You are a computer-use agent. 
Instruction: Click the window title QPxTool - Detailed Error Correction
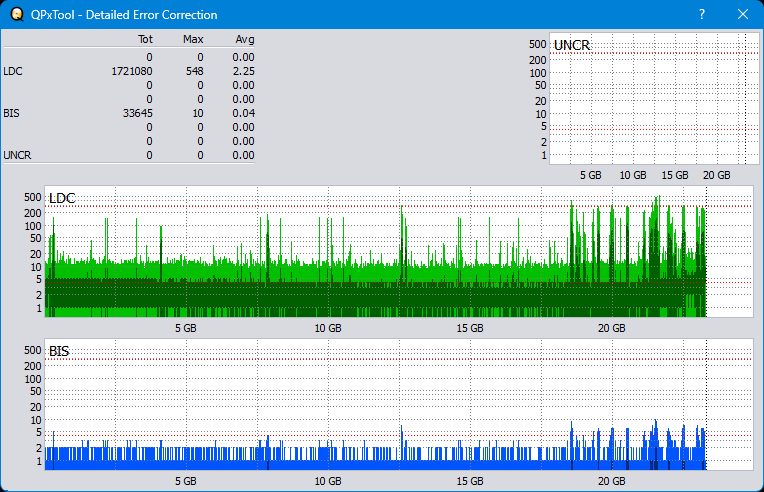coord(124,15)
